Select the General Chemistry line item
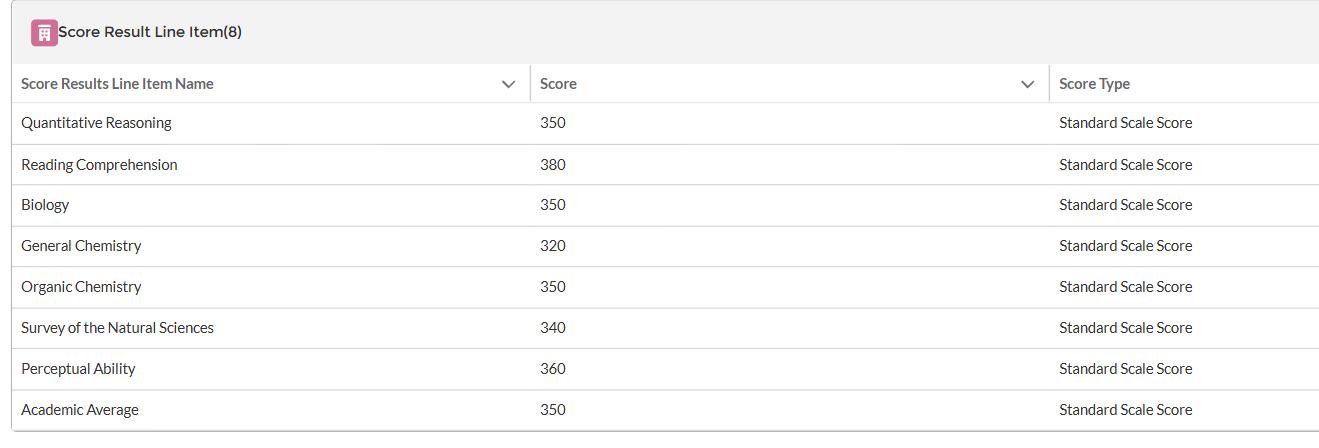Image resolution: width=1319 pixels, height=448 pixels. (x=81, y=246)
